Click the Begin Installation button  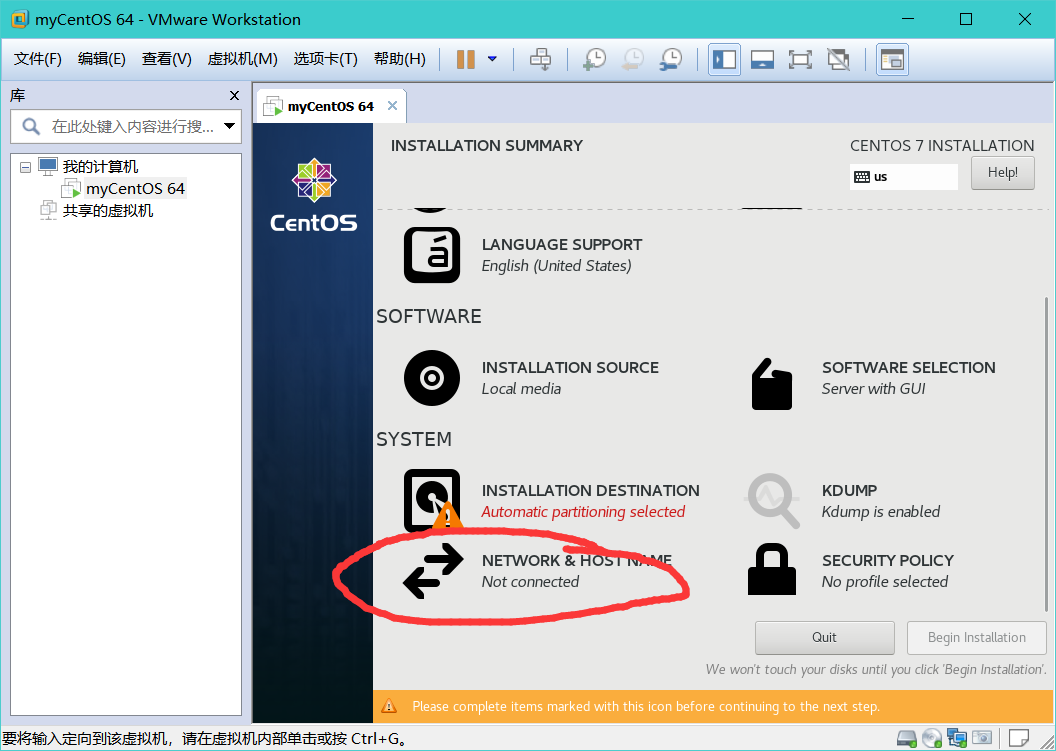[977, 638]
